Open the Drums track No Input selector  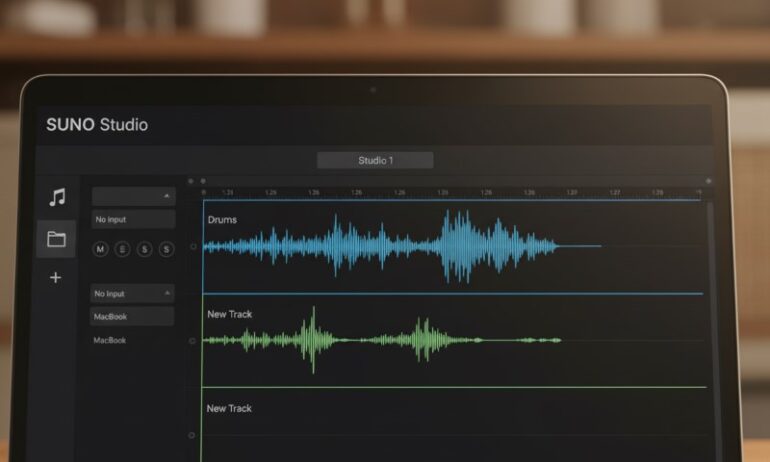click(x=133, y=219)
